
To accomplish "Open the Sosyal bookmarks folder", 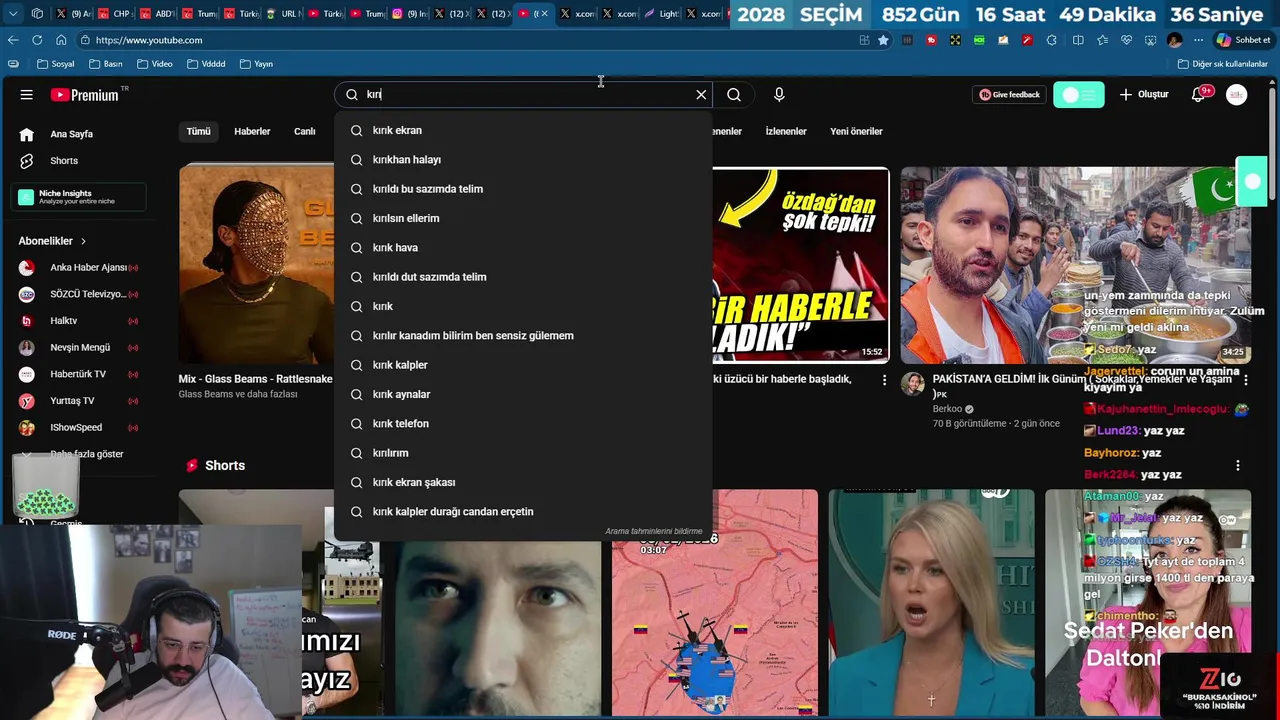I will point(56,64).
